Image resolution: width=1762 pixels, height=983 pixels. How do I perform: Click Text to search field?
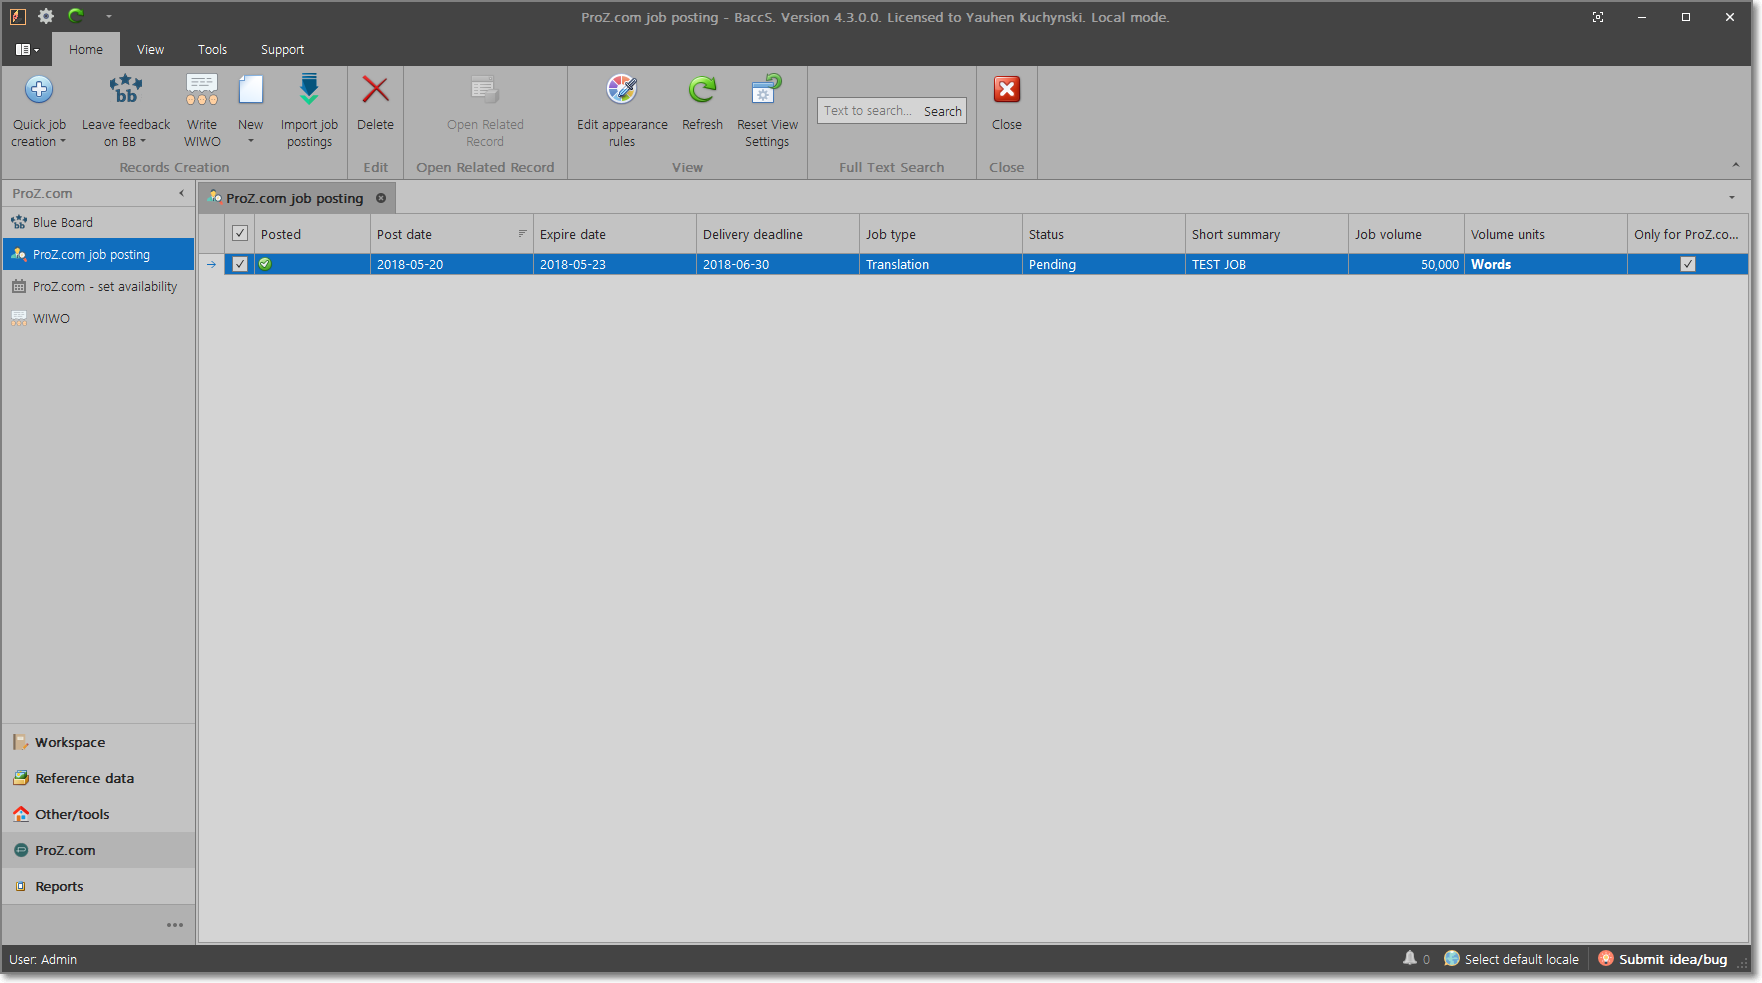pos(868,111)
